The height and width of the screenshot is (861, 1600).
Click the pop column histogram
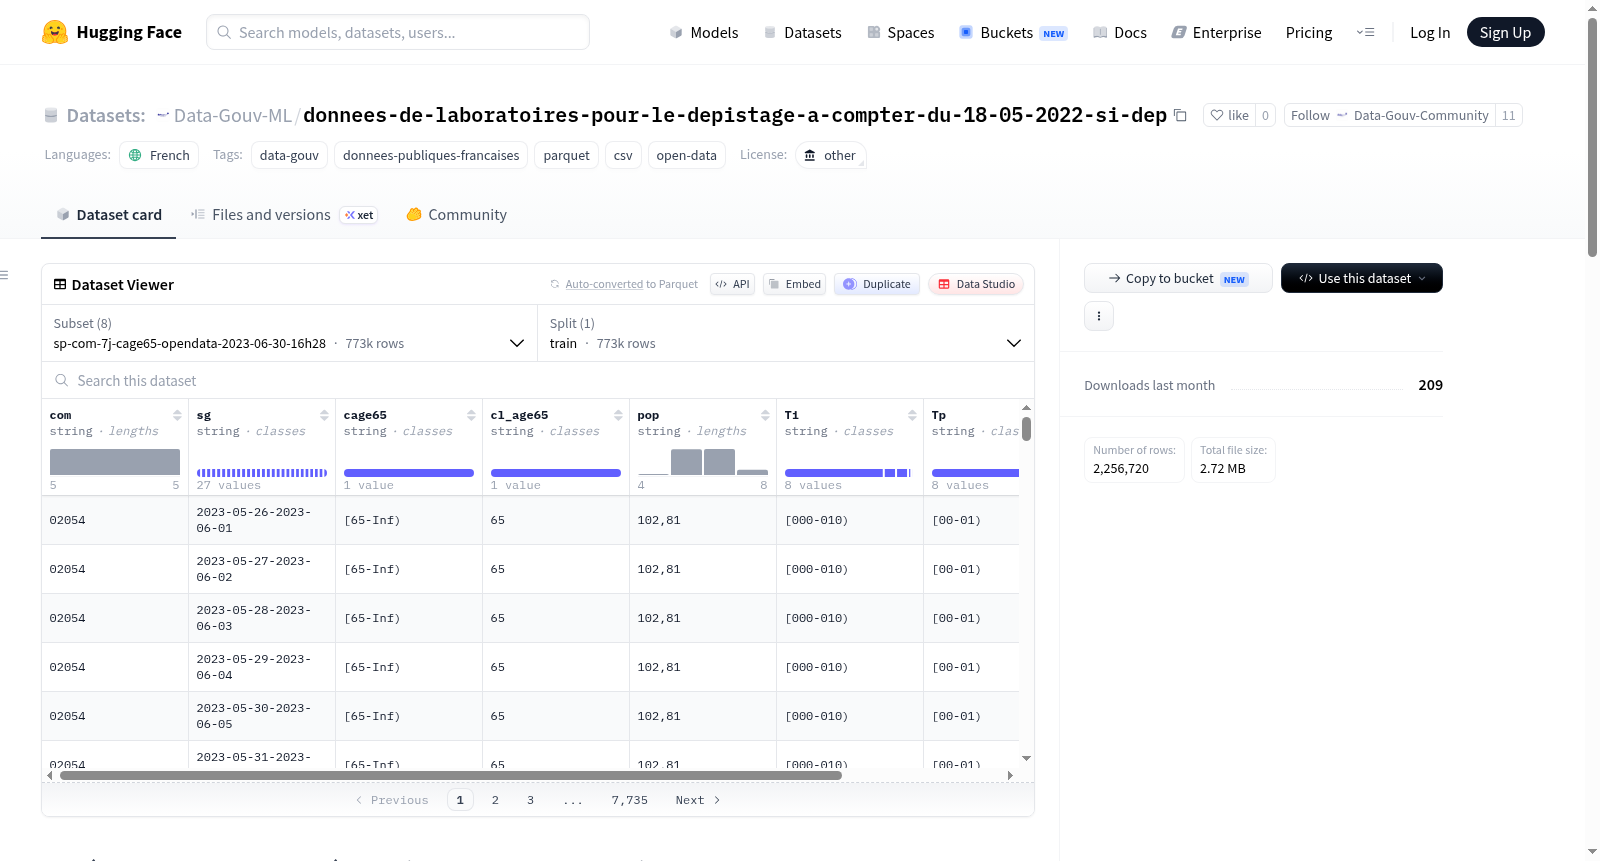pos(703,462)
